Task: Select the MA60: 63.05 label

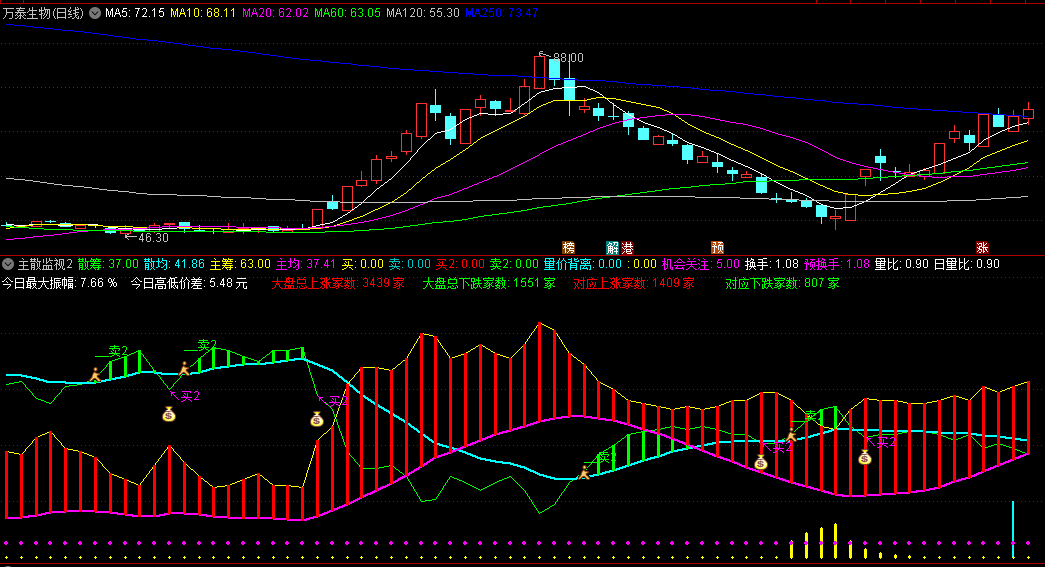Action: click(347, 13)
